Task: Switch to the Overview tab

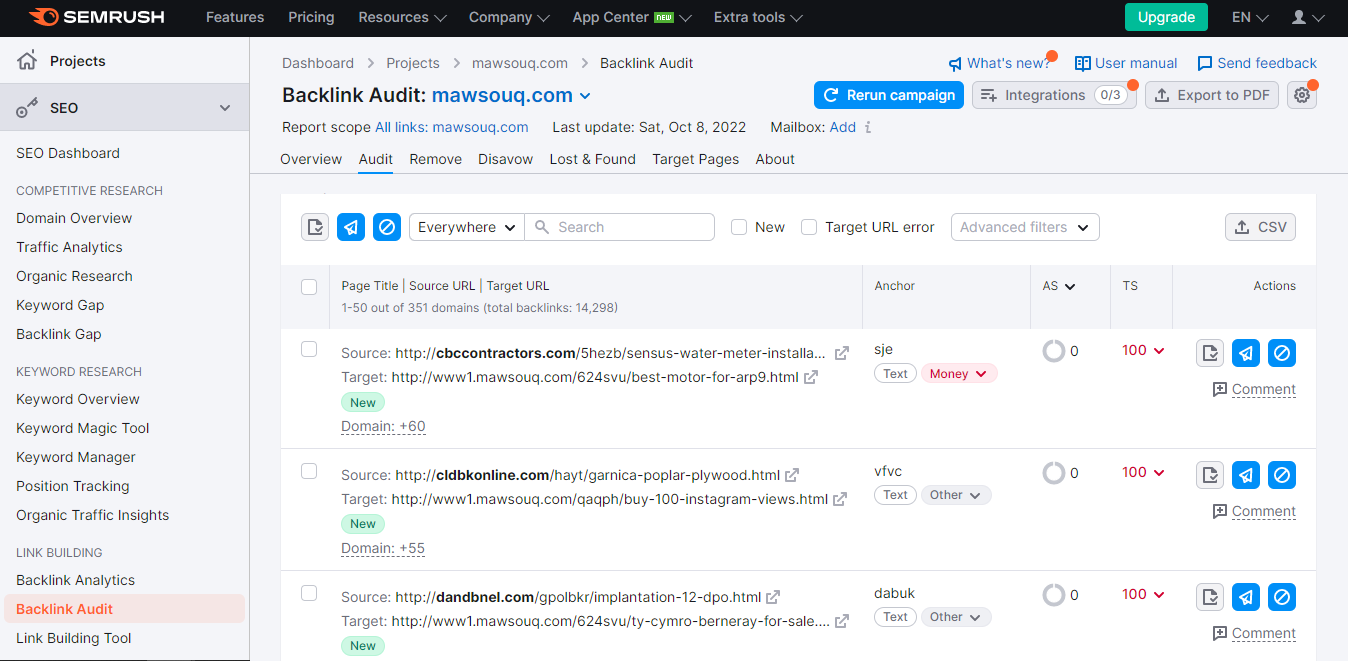Action: 311,159
